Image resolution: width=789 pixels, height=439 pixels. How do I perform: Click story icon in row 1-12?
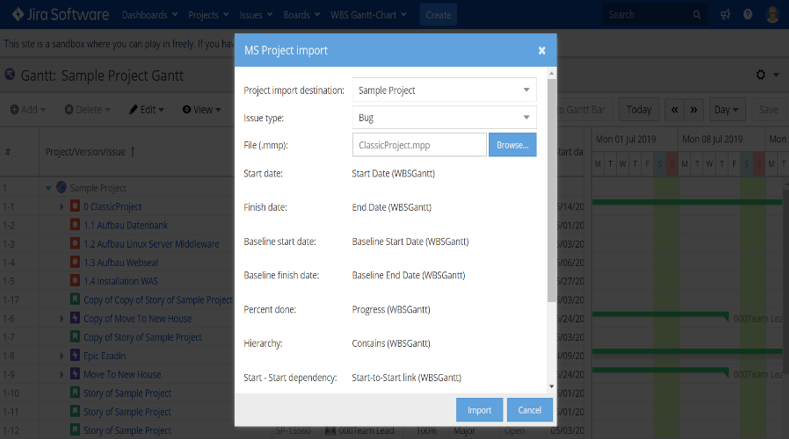click(74, 429)
